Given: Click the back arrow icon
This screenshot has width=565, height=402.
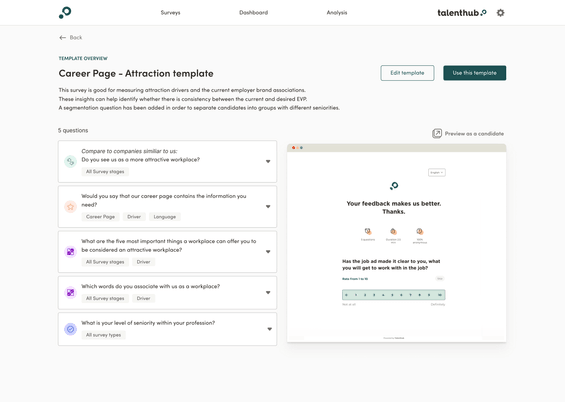Looking at the screenshot, I should pyautogui.click(x=62, y=37).
